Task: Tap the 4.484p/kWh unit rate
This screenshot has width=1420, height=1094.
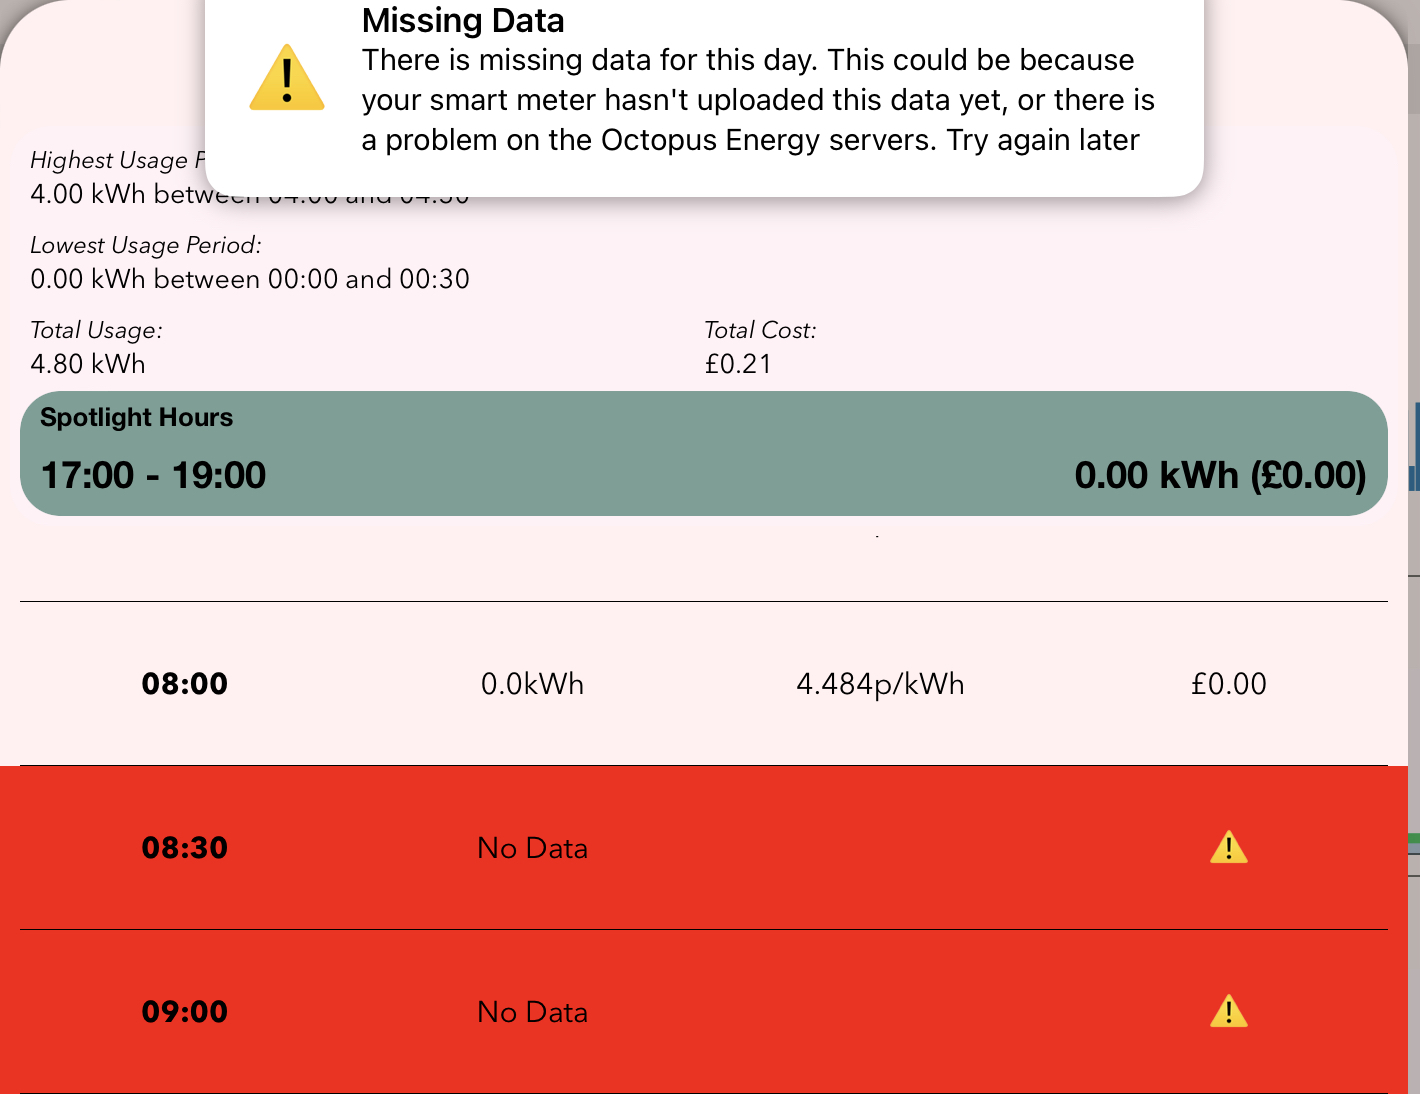Action: point(880,684)
